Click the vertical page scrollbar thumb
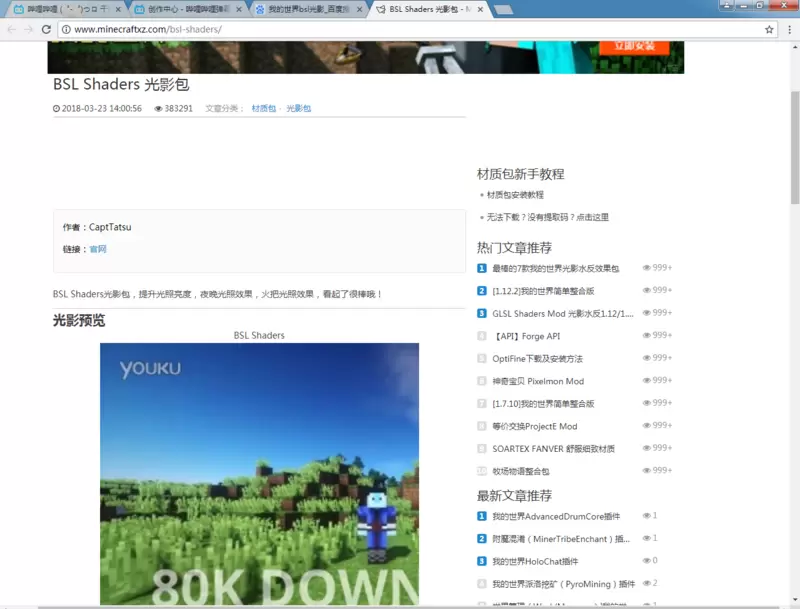The width and height of the screenshot is (800, 609). click(x=795, y=148)
